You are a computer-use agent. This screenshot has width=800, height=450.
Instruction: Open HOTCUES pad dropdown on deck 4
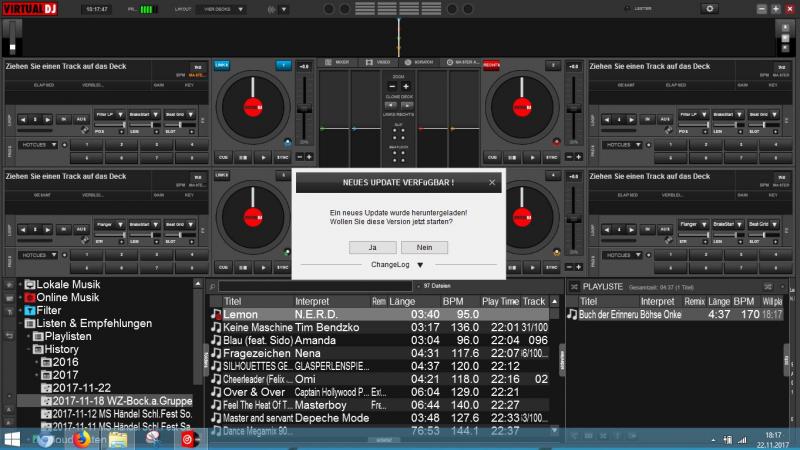point(623,255)
